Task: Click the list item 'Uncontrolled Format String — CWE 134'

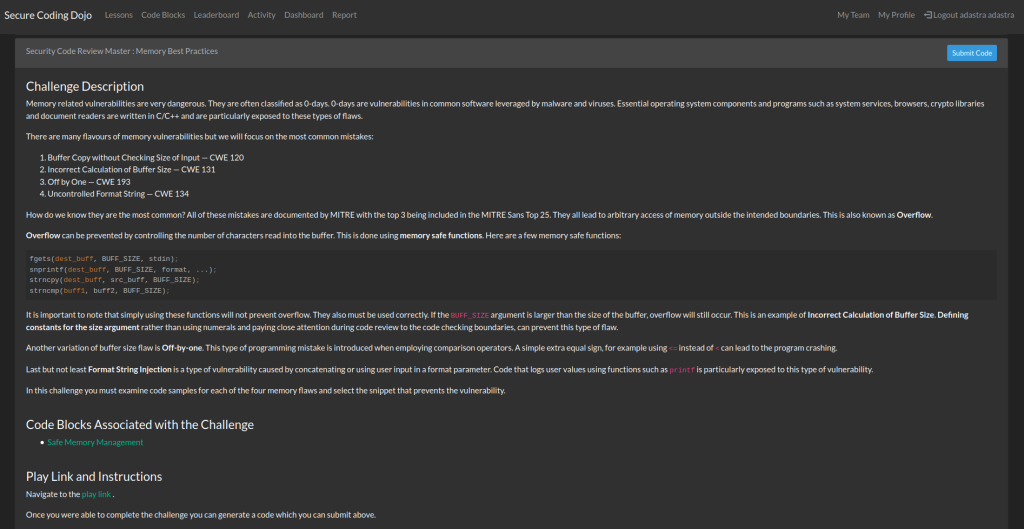Action: point(118,194)
